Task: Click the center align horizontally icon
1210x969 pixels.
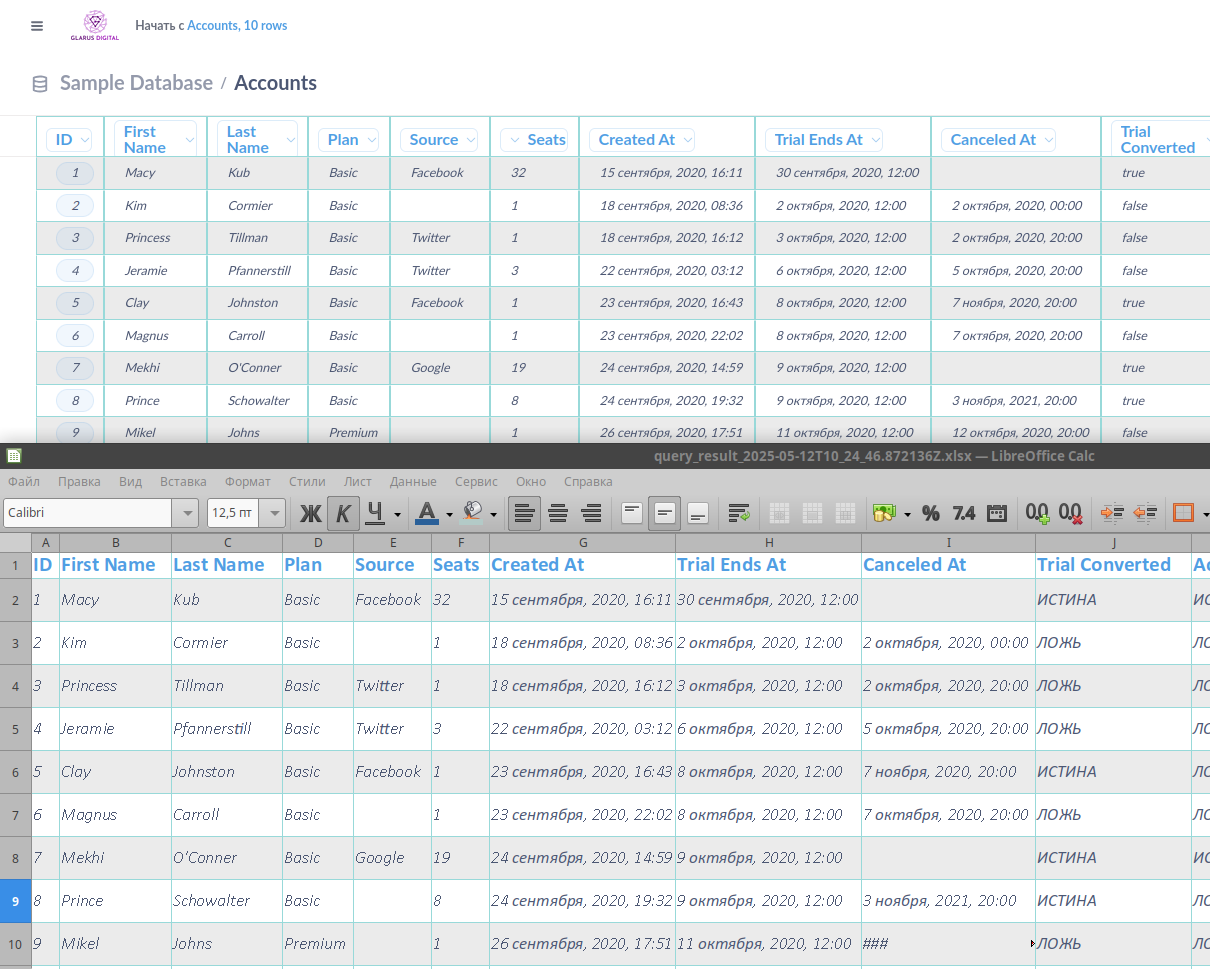Action: click(558, 513)
